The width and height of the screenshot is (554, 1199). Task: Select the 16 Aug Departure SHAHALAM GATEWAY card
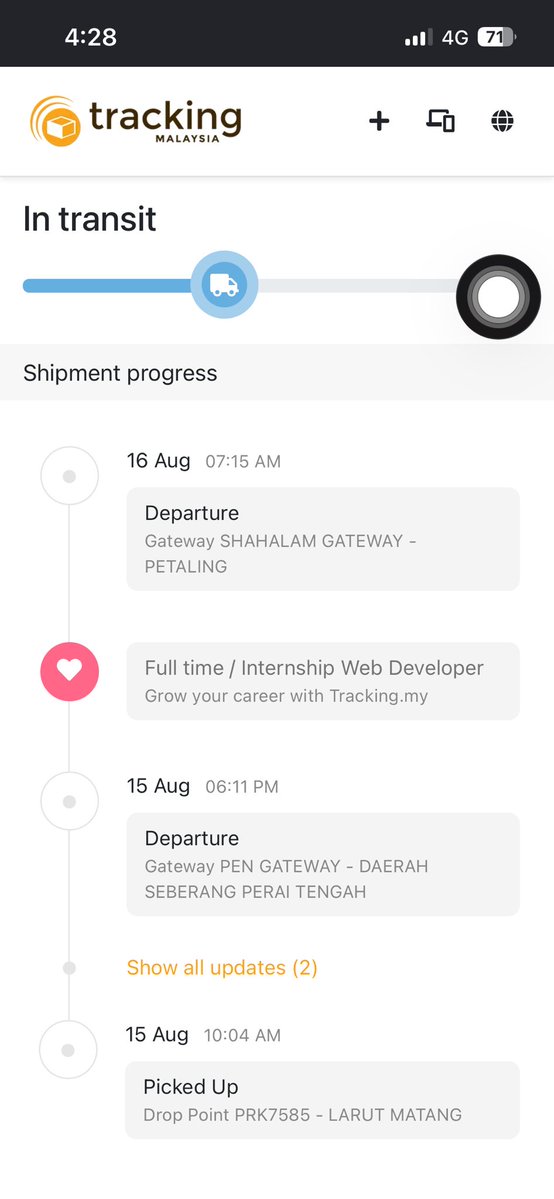pos(323,538)
